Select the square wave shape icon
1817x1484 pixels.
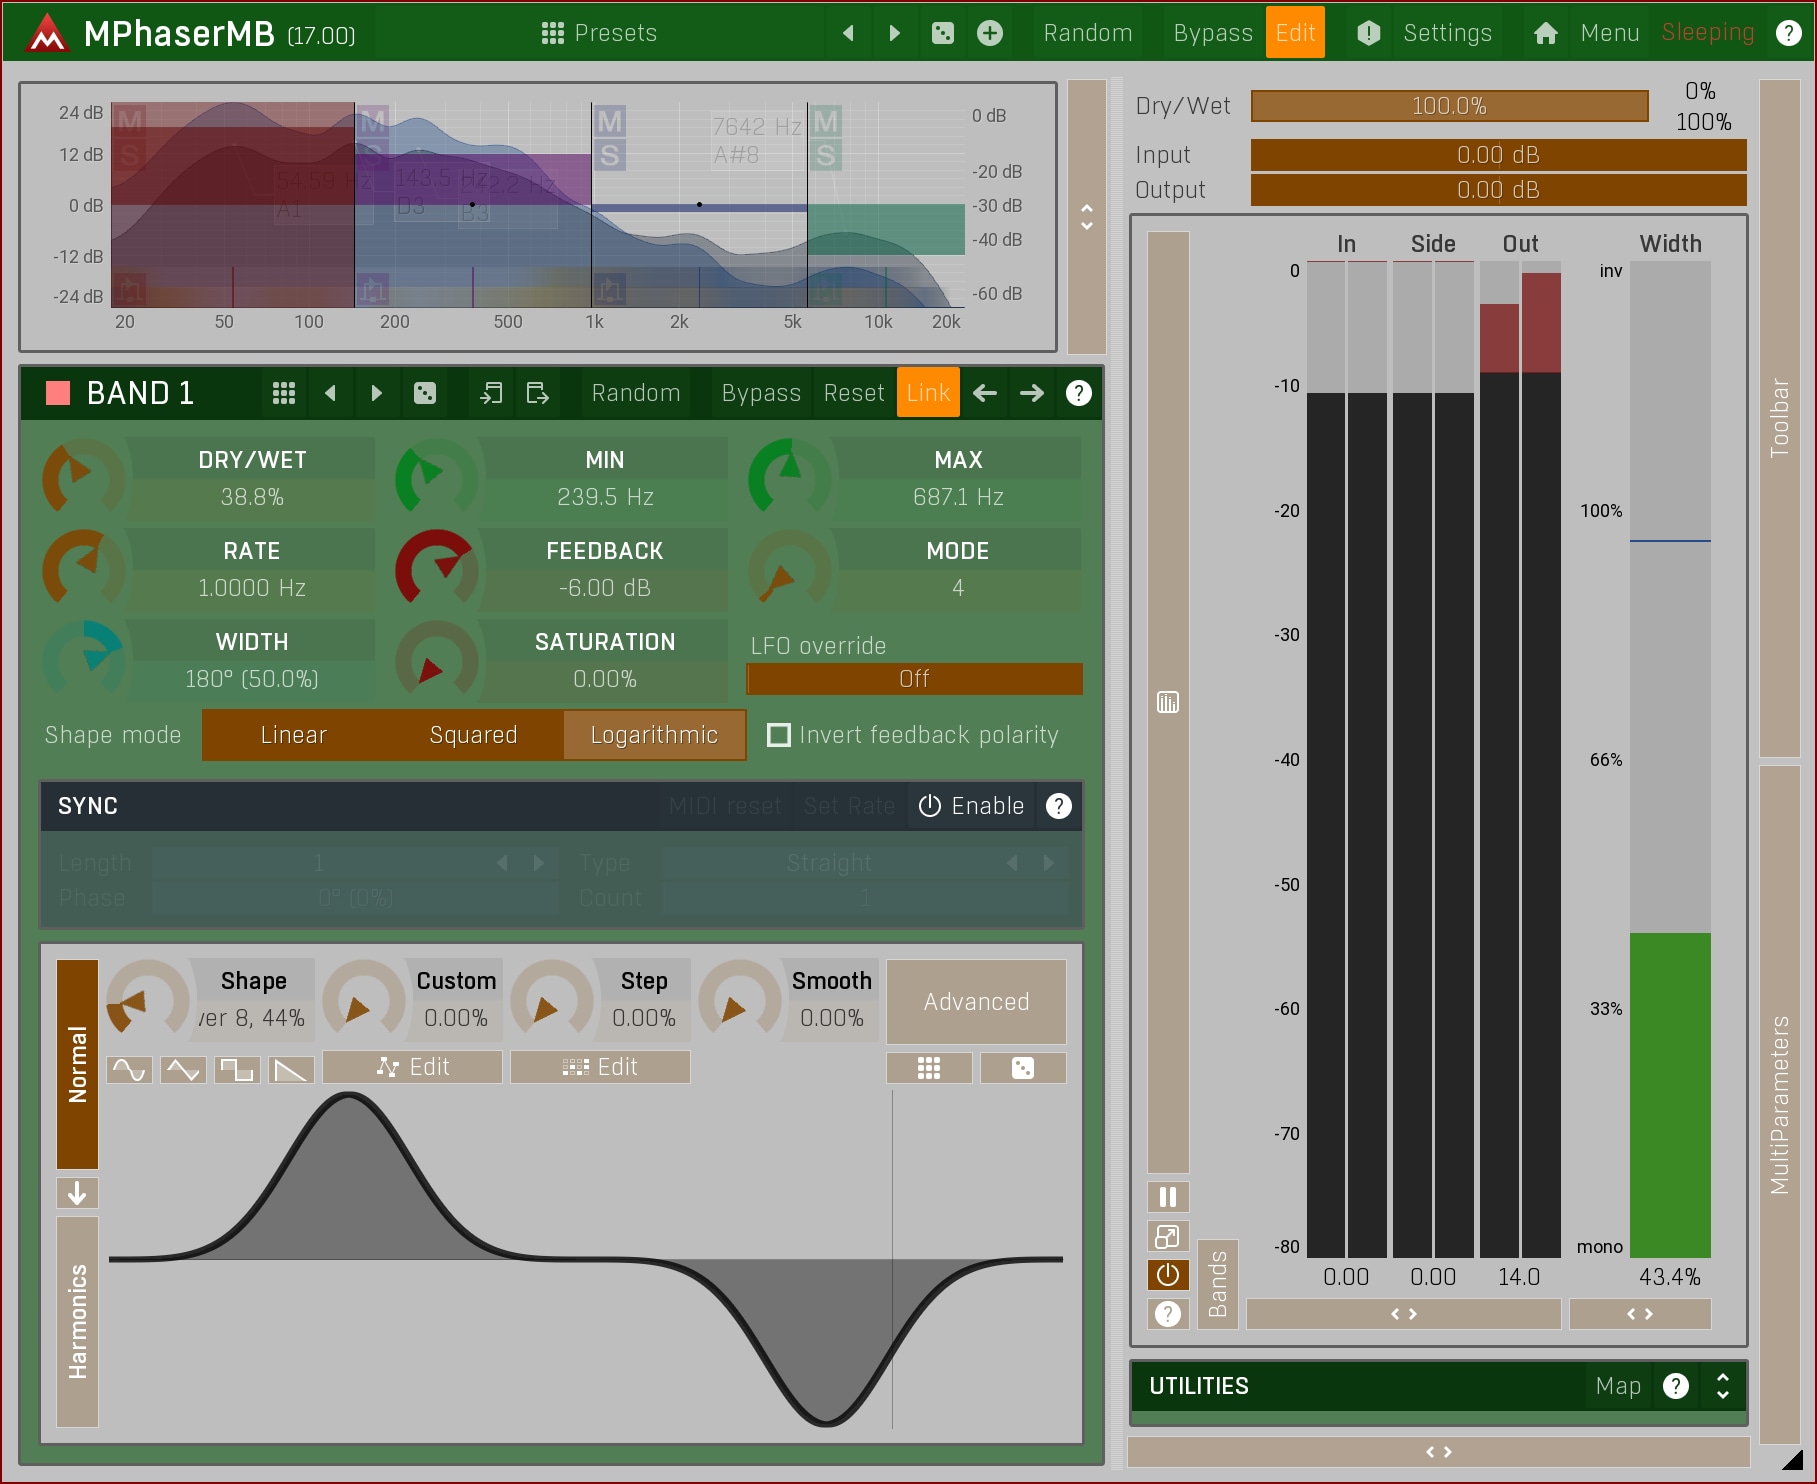(237, 1070)
